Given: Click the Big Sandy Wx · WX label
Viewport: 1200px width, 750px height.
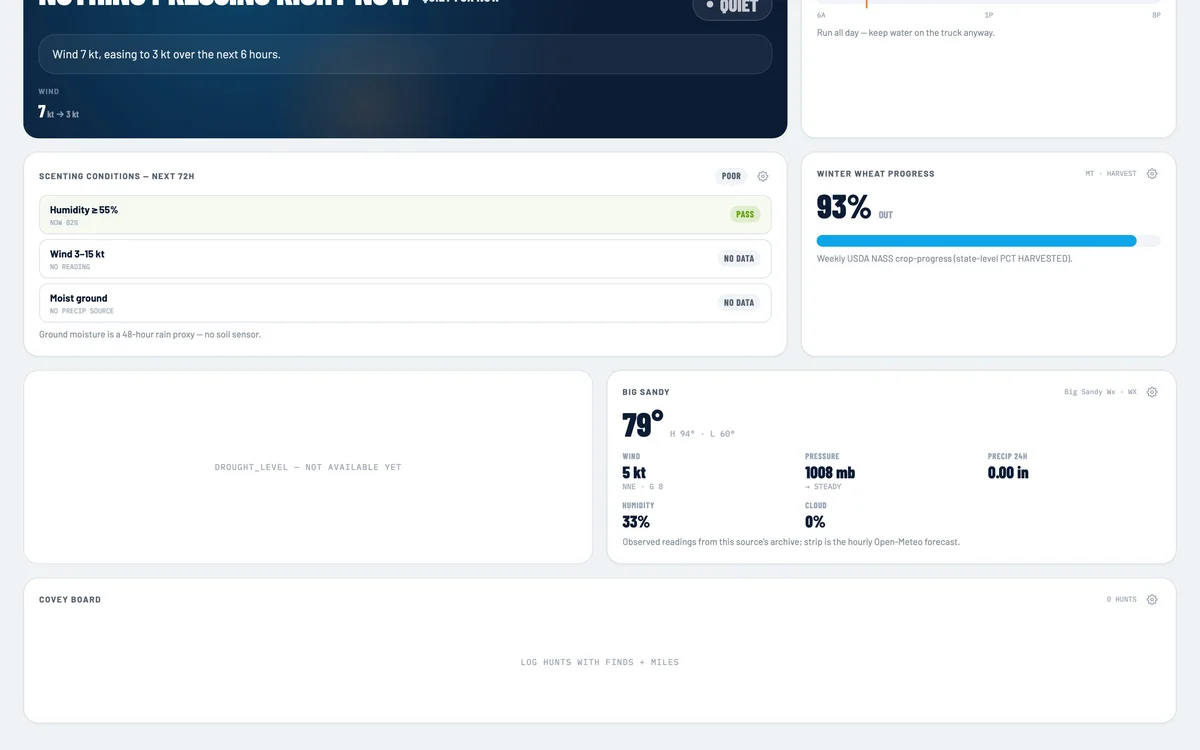Looking at the screenshot, I should (1100, 392).
